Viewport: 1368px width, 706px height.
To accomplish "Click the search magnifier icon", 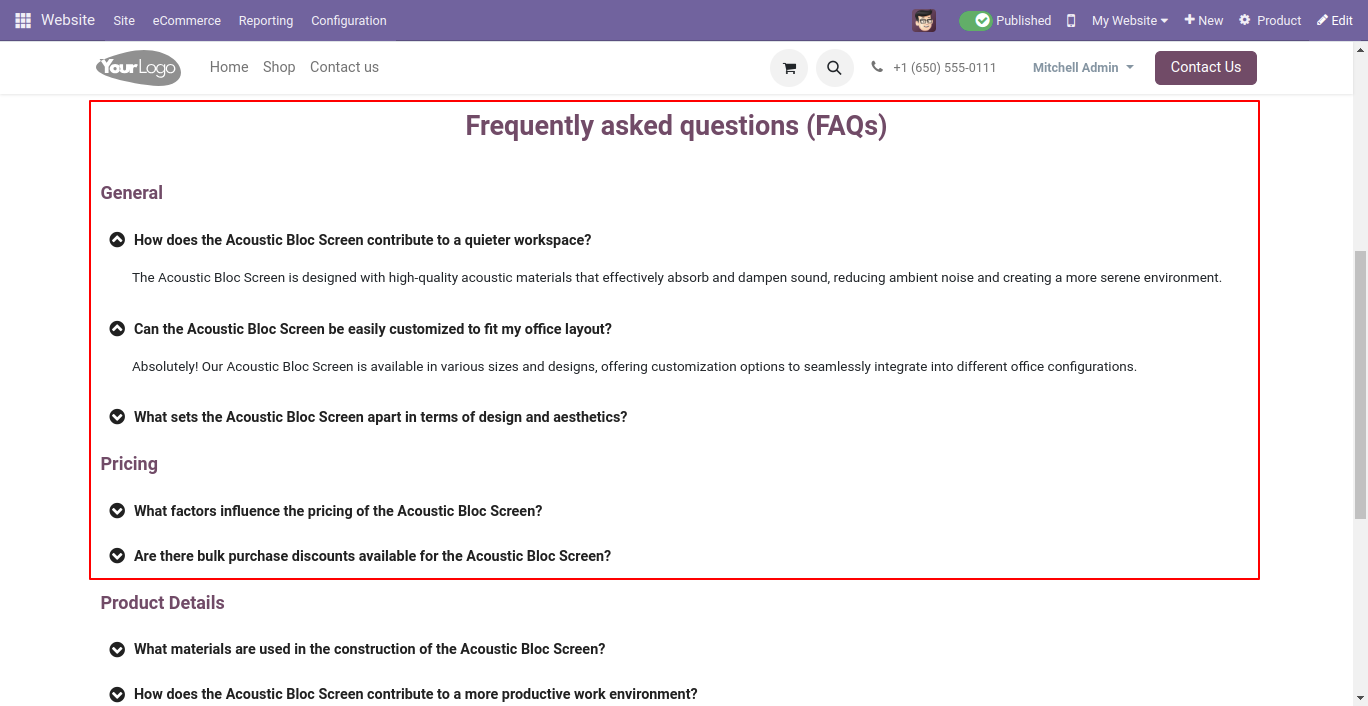I will tap(835, 68).
